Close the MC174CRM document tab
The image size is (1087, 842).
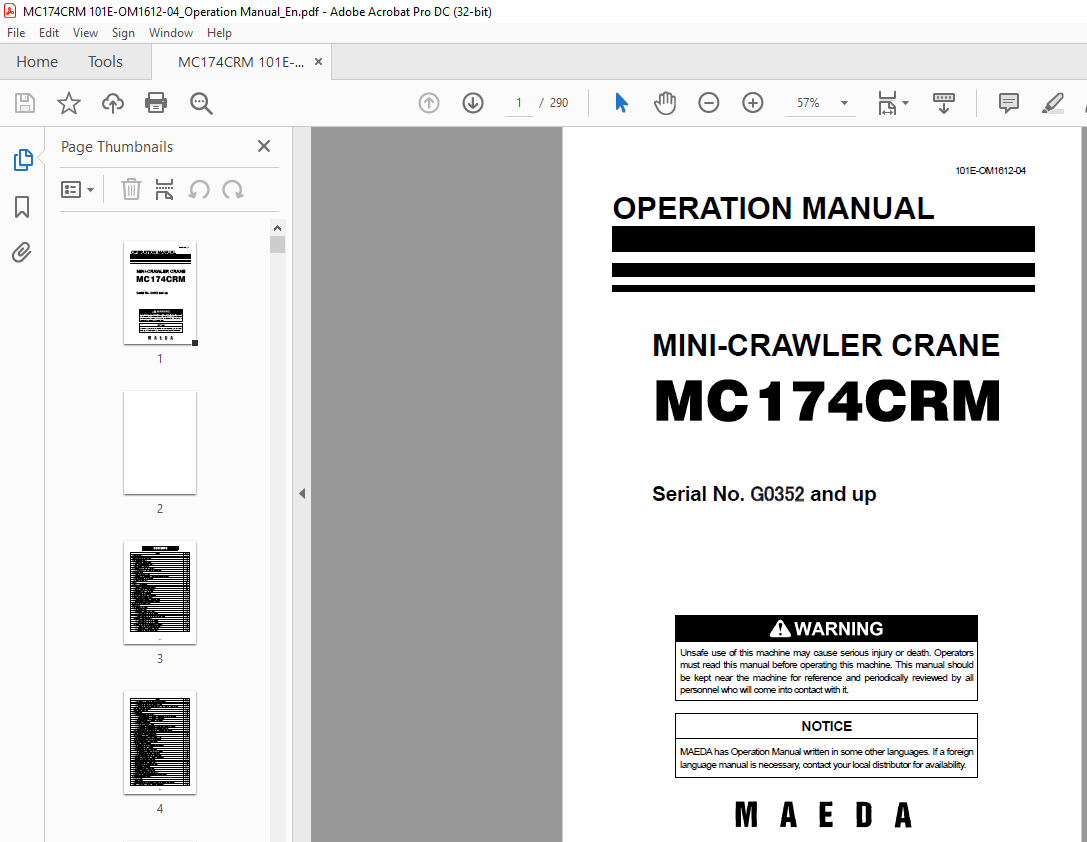(318, 62)
